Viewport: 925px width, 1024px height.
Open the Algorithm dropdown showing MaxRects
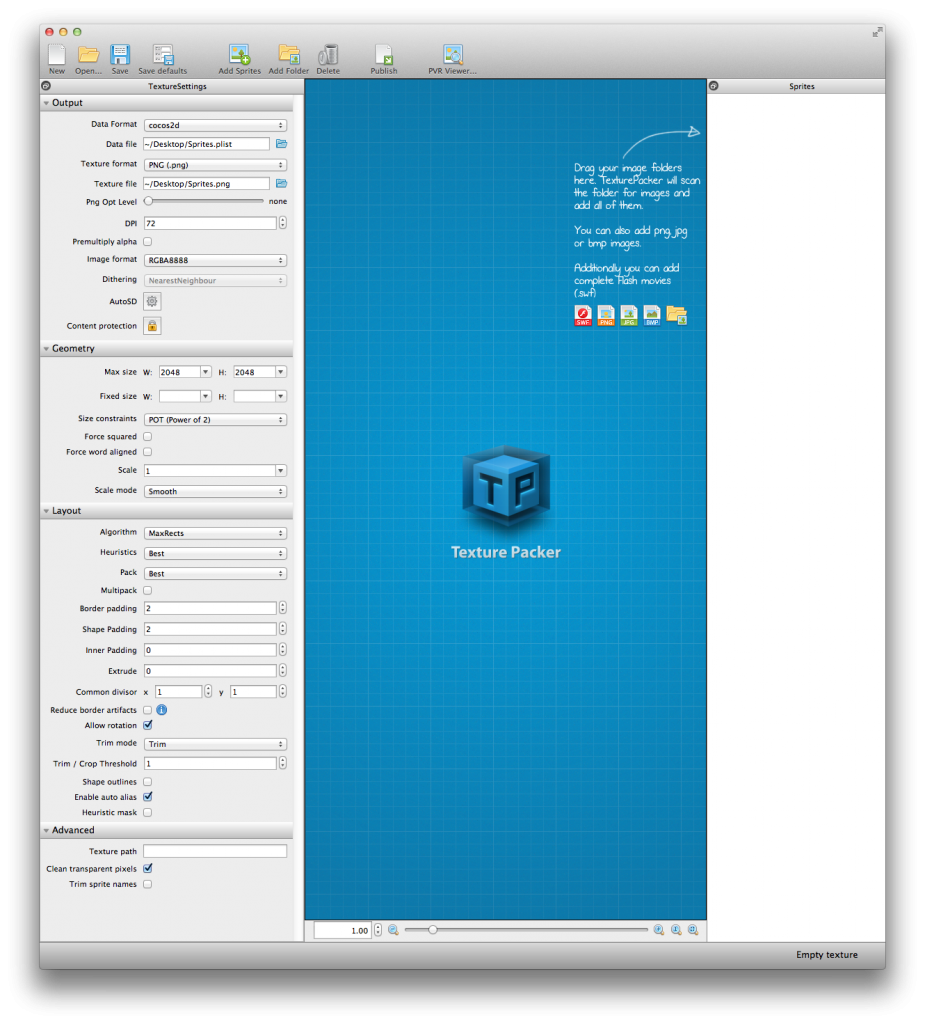click(215, 532)
